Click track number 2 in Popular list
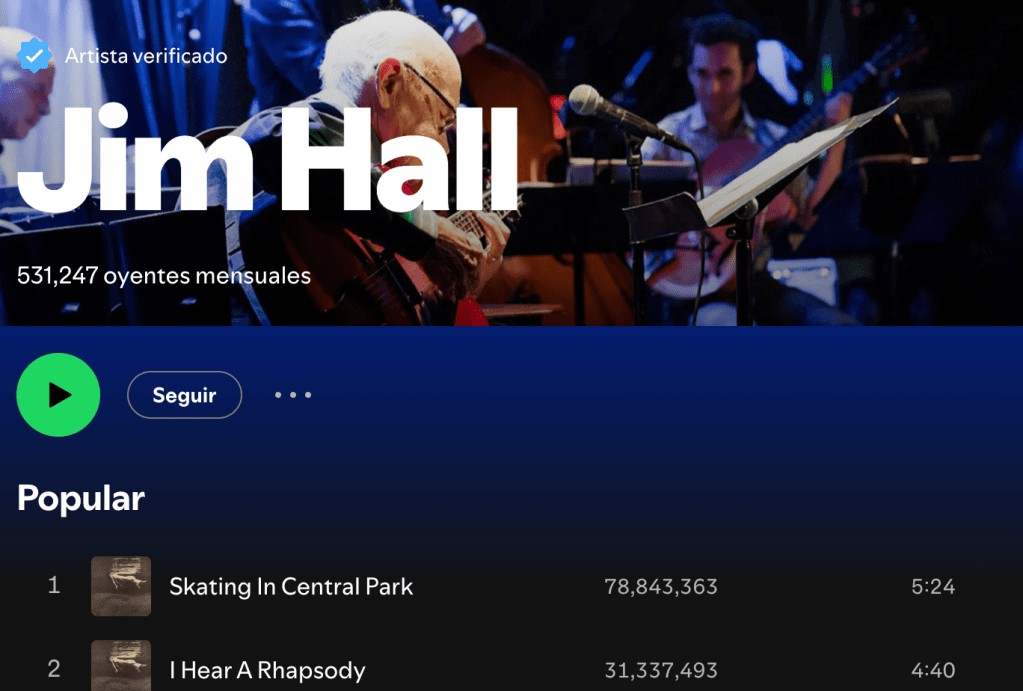Image resolution: width=1023 pixels, height=691 pixels. click(54, 669)
